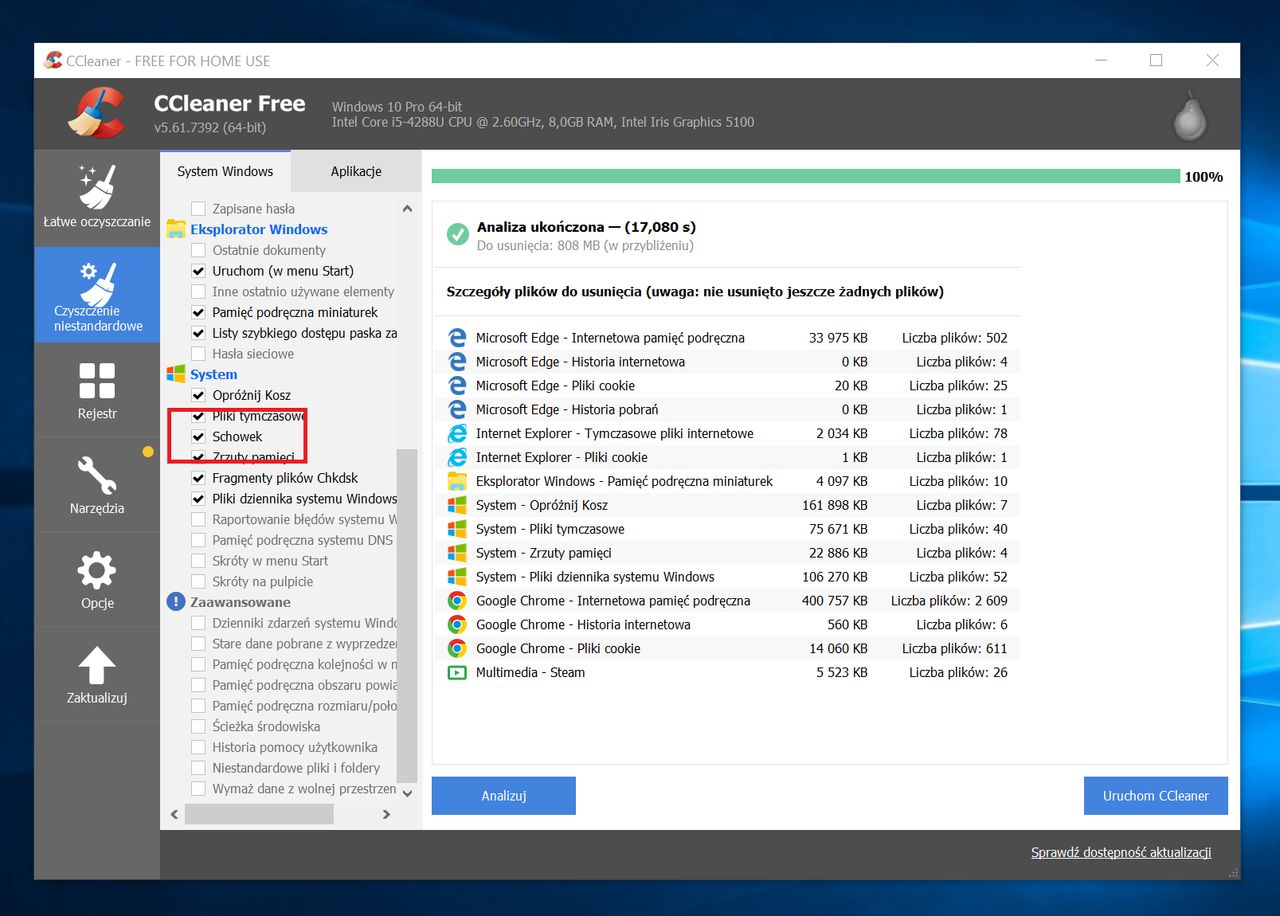The width and height of the screenshot is (1280, 916).
Task: Click the green analysis progress bar
Action: [805, 177]
